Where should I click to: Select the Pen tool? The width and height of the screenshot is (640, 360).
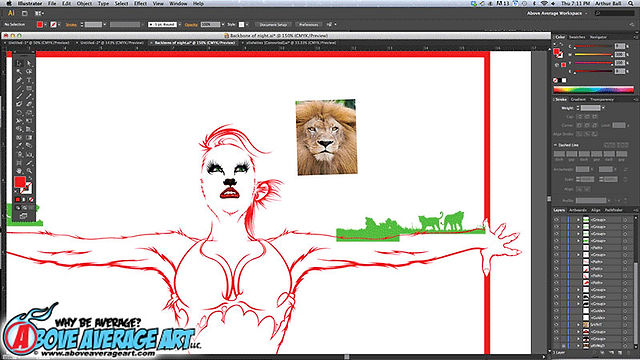[x=19, y=80]
